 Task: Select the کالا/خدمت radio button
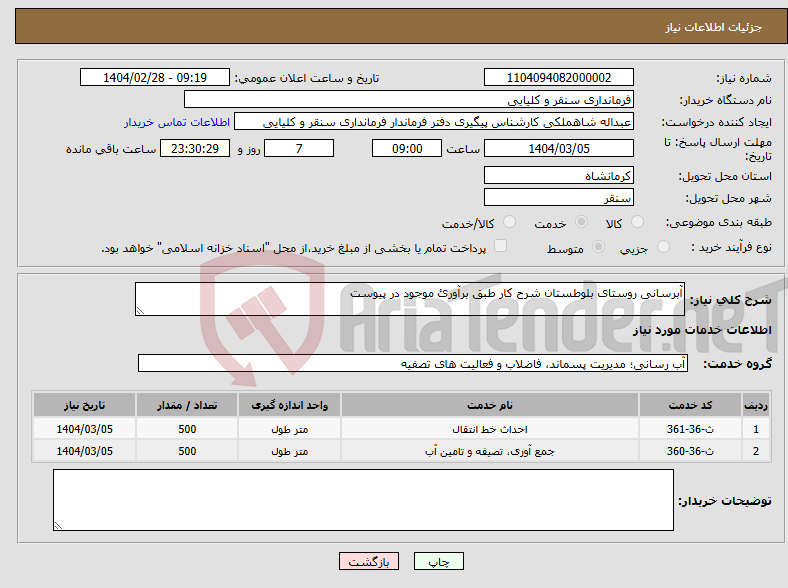pyautogui.click(x=509, y=222)
